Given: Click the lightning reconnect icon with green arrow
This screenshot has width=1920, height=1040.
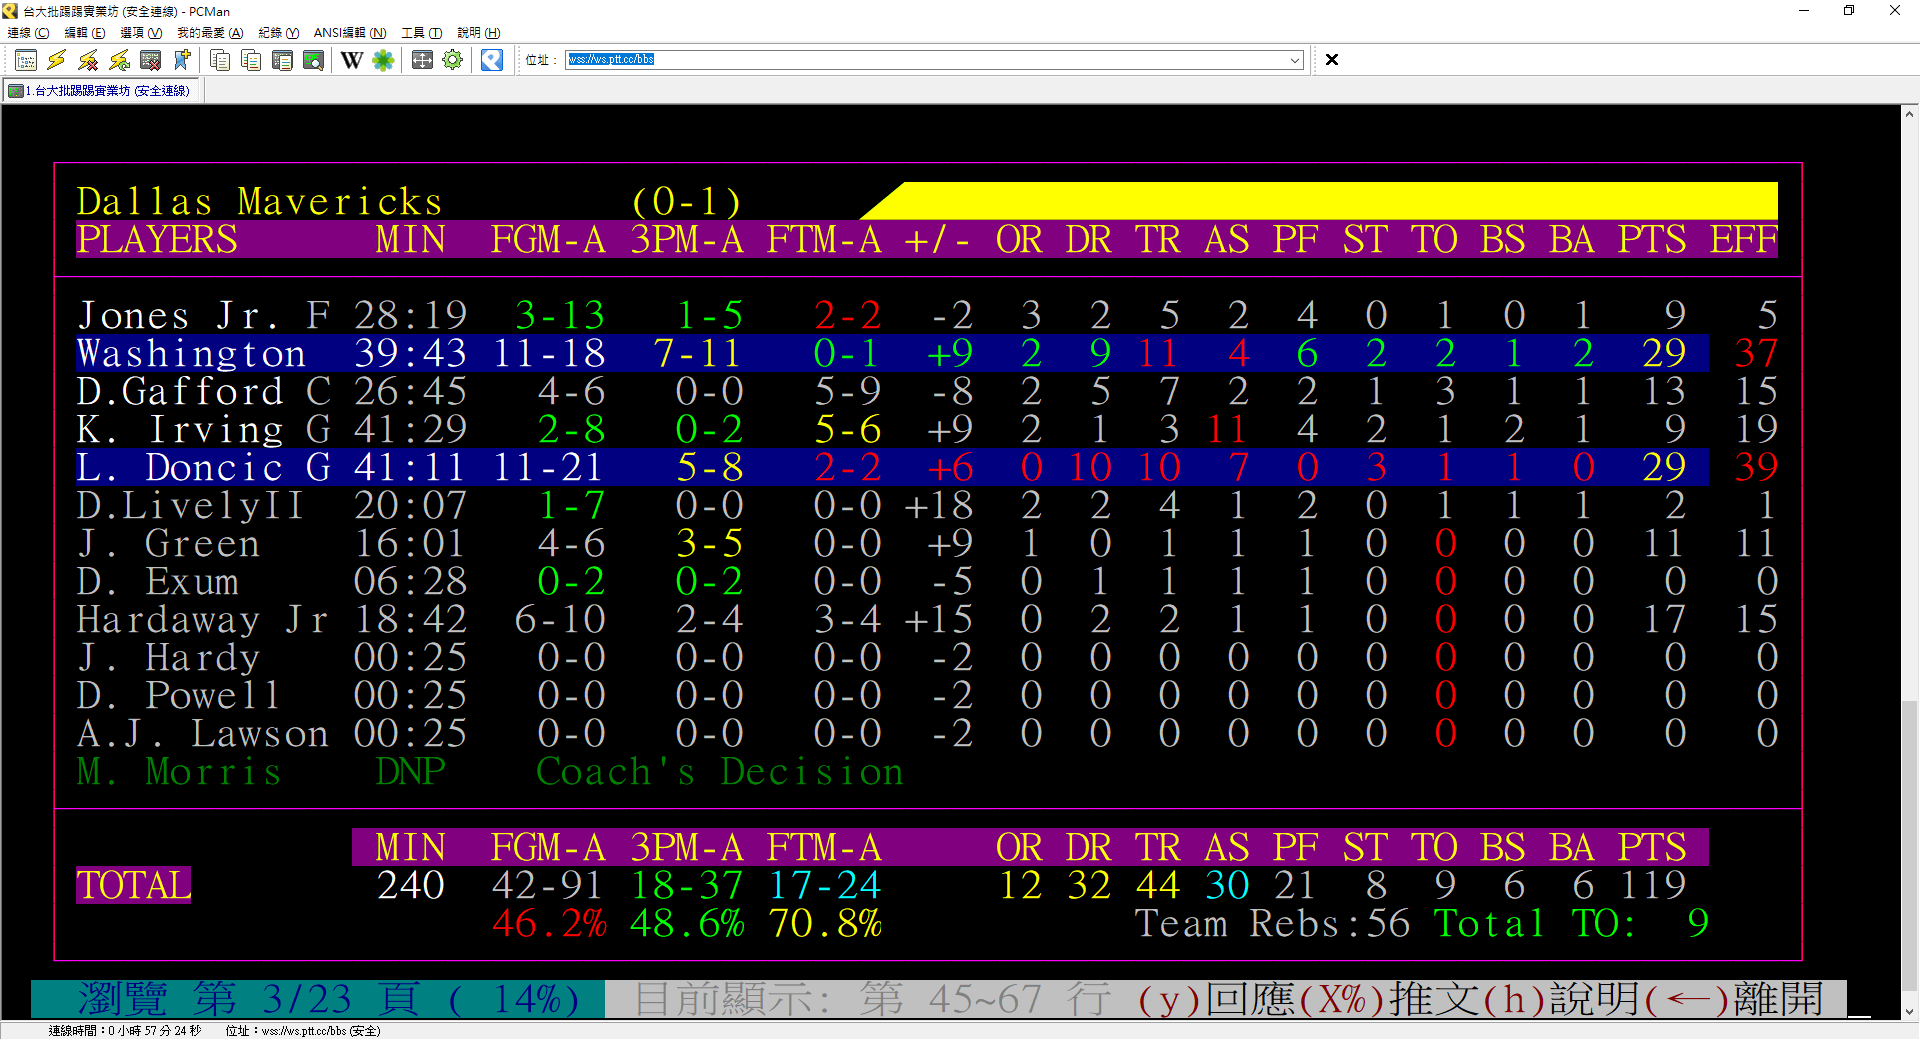Looking at the screenshot, I should coord(119,60).
